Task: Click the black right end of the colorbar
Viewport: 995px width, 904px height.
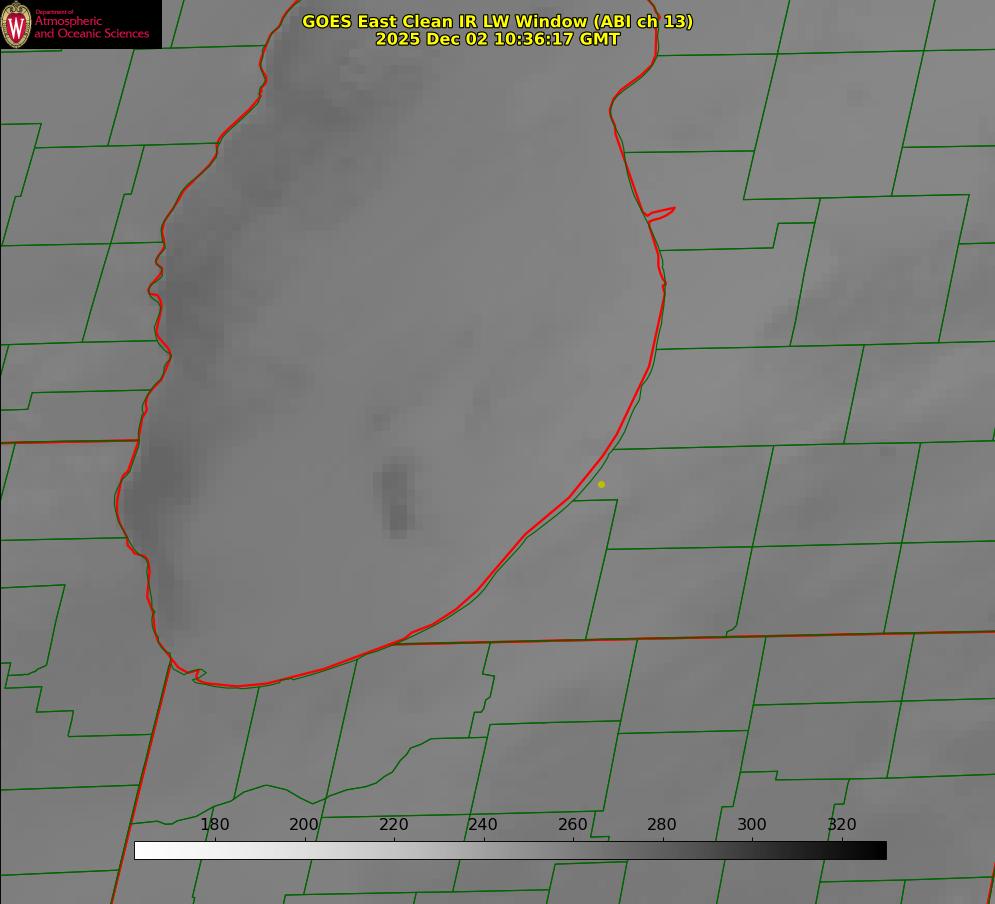Action: [x=879, y=850]
